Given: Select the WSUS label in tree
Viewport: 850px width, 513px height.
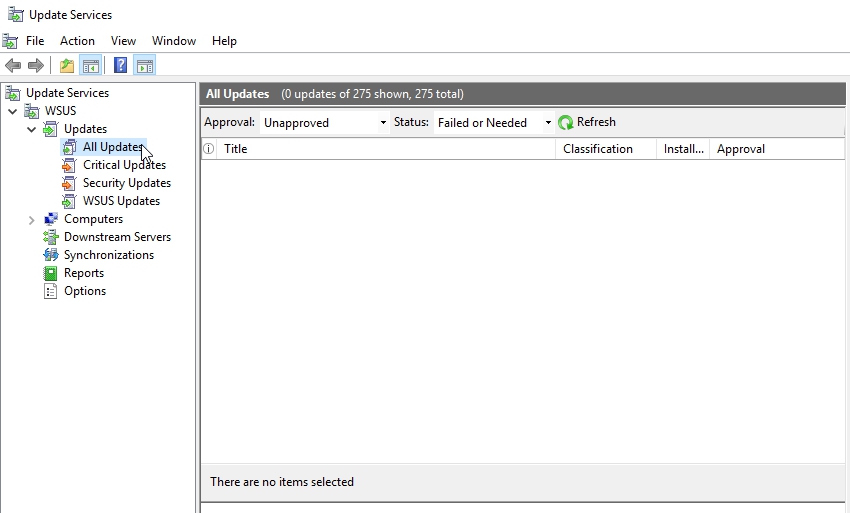Looking at the screenshot, I should (x=60, y=111).
